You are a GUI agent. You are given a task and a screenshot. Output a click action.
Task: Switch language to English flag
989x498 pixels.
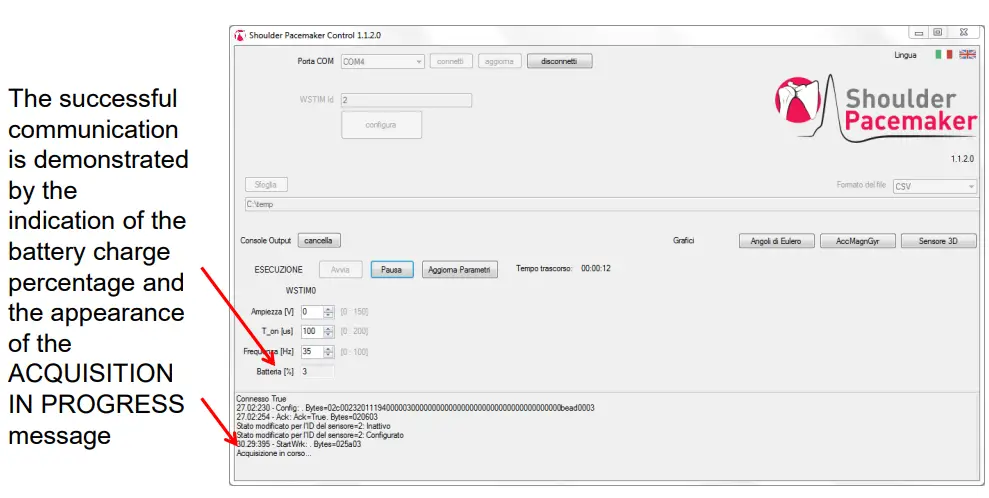968,55
